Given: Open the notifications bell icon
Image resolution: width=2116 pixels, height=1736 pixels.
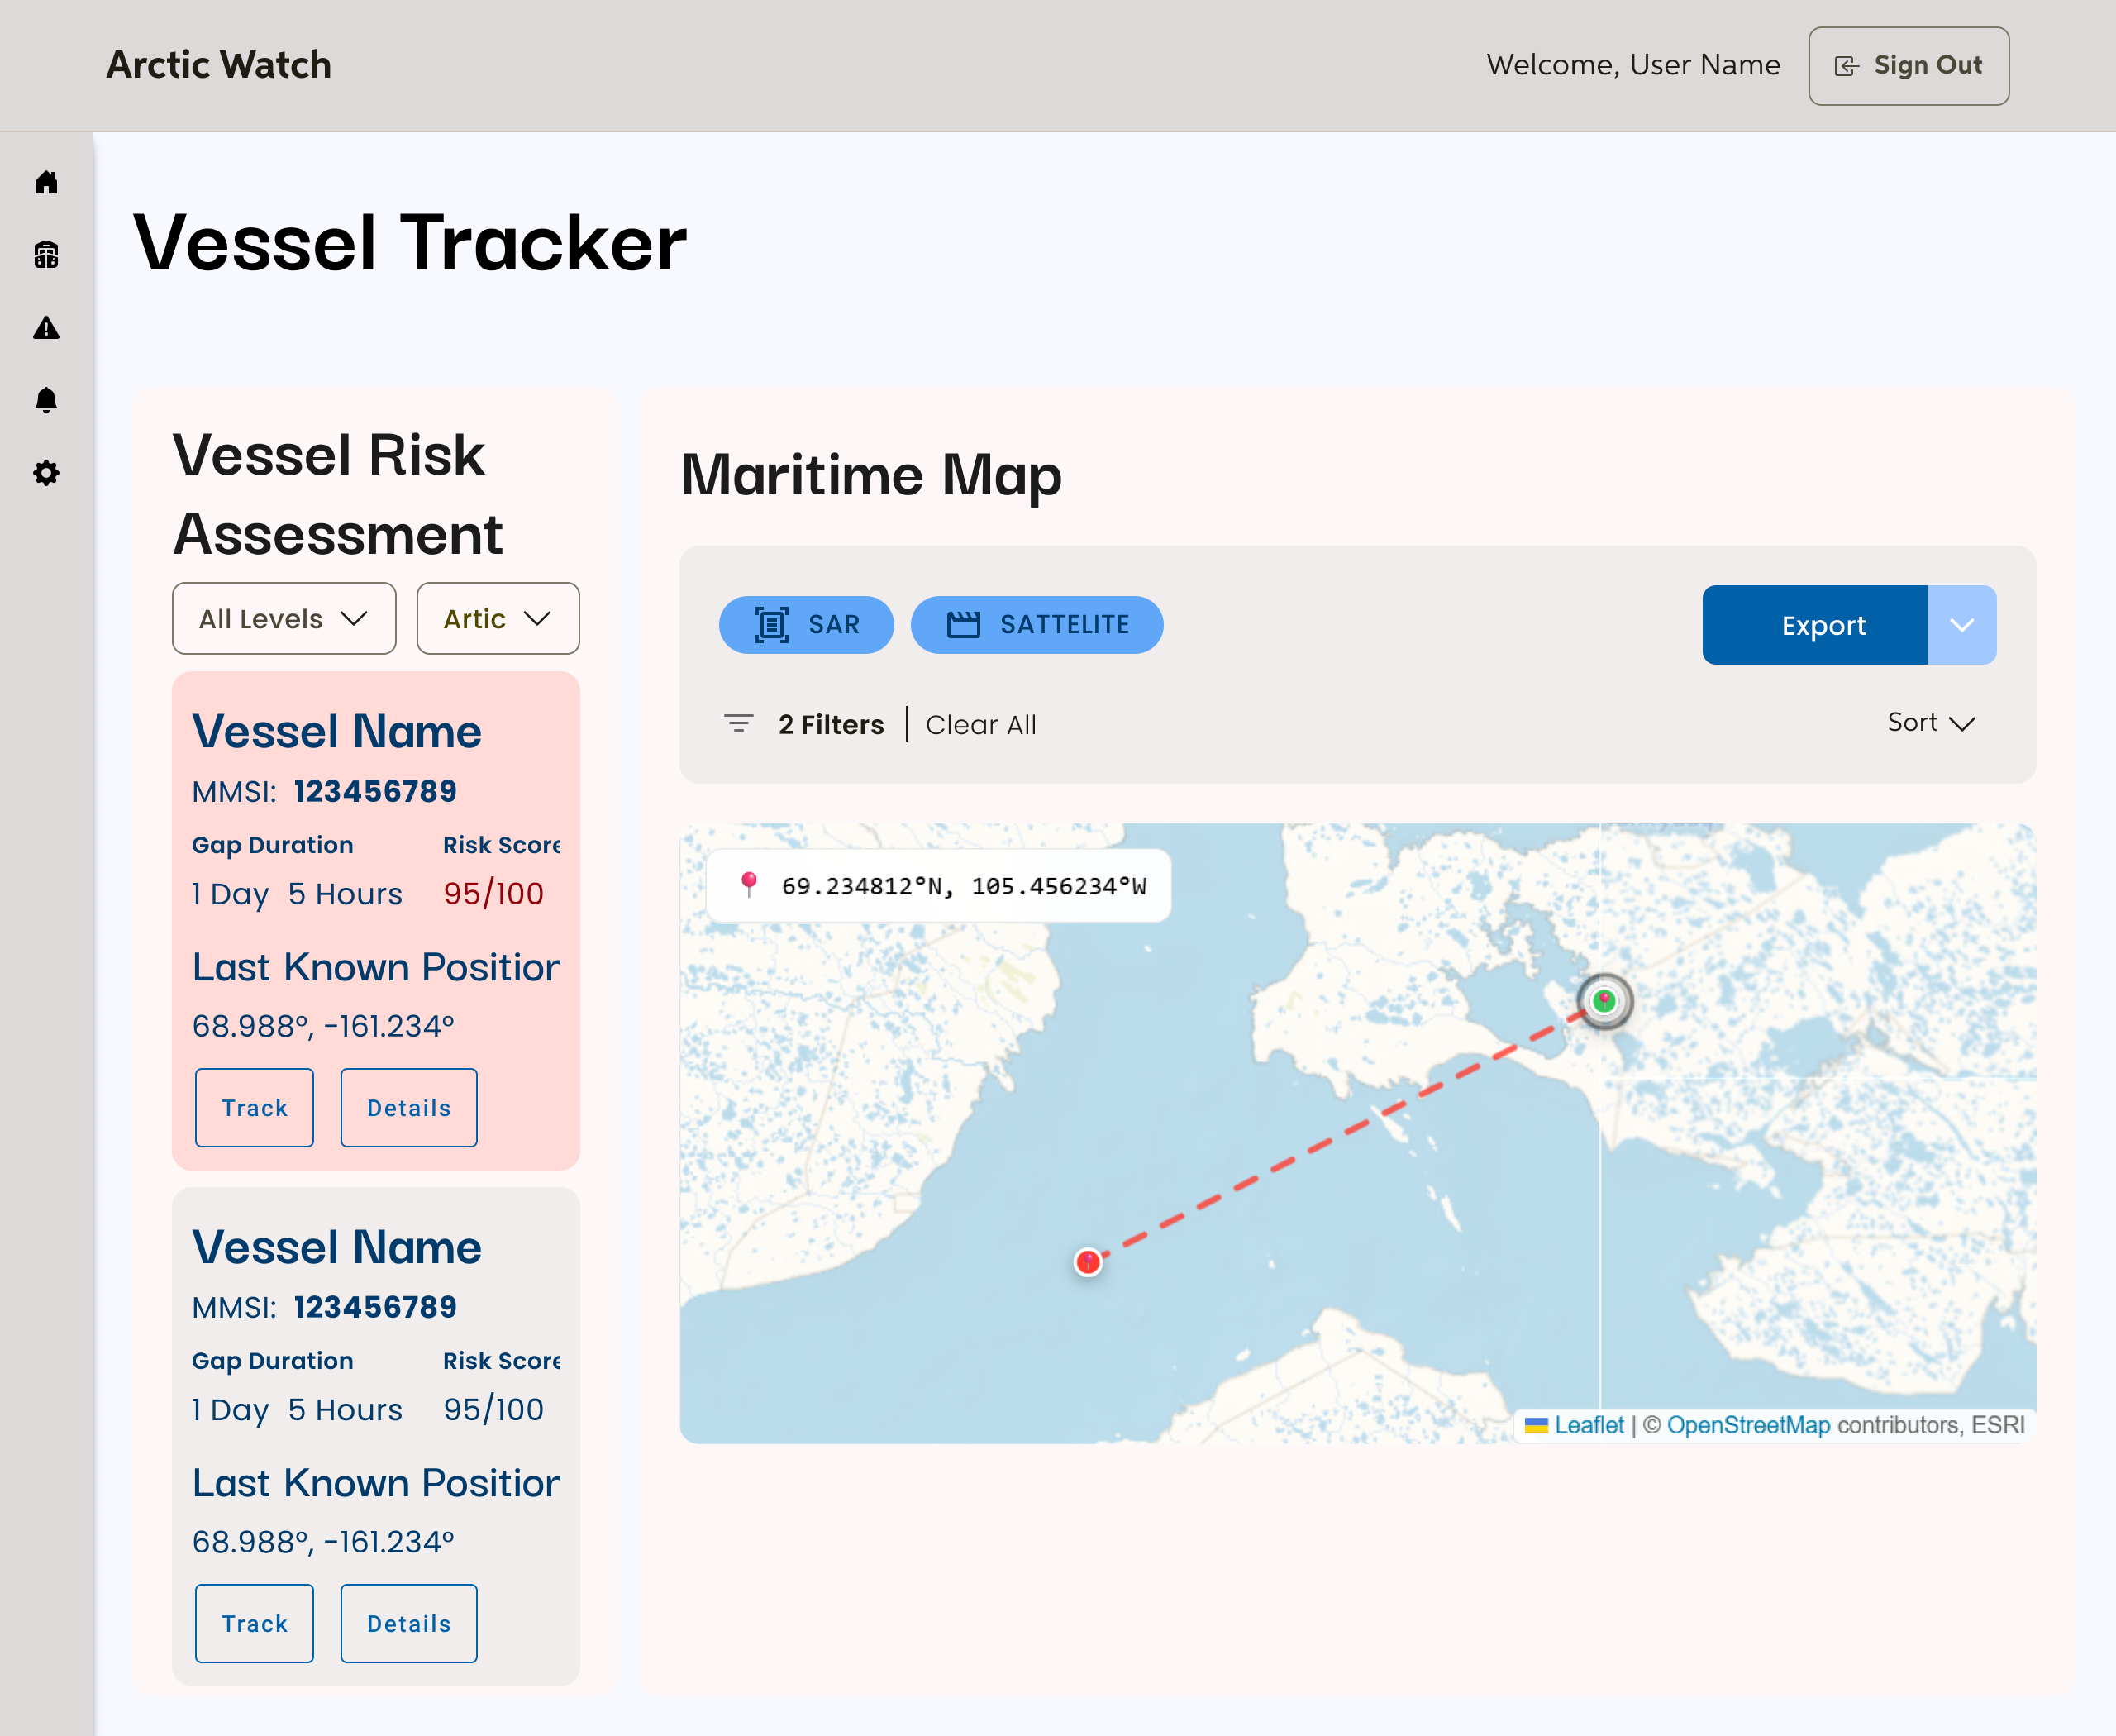Looking at the screenshot, I should (46, 400).
